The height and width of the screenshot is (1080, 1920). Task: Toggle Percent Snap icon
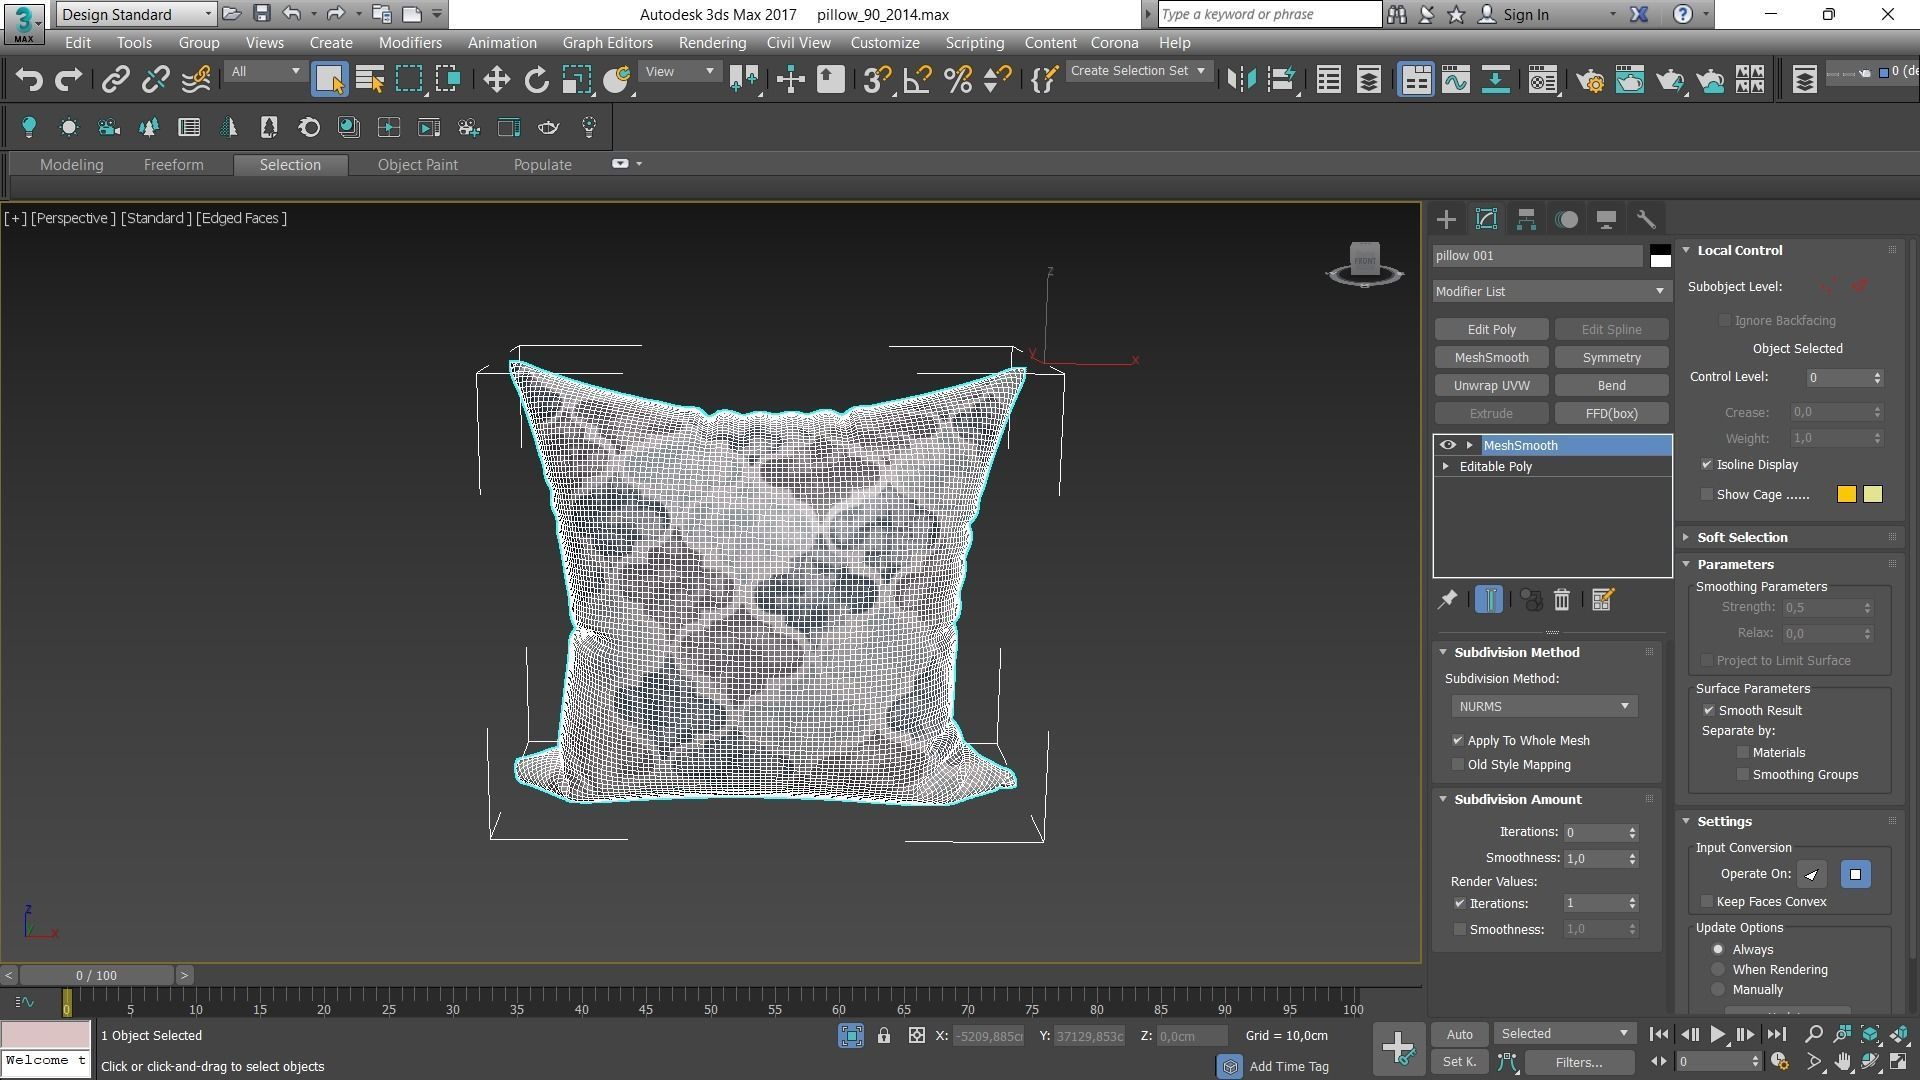coord(957,80)
